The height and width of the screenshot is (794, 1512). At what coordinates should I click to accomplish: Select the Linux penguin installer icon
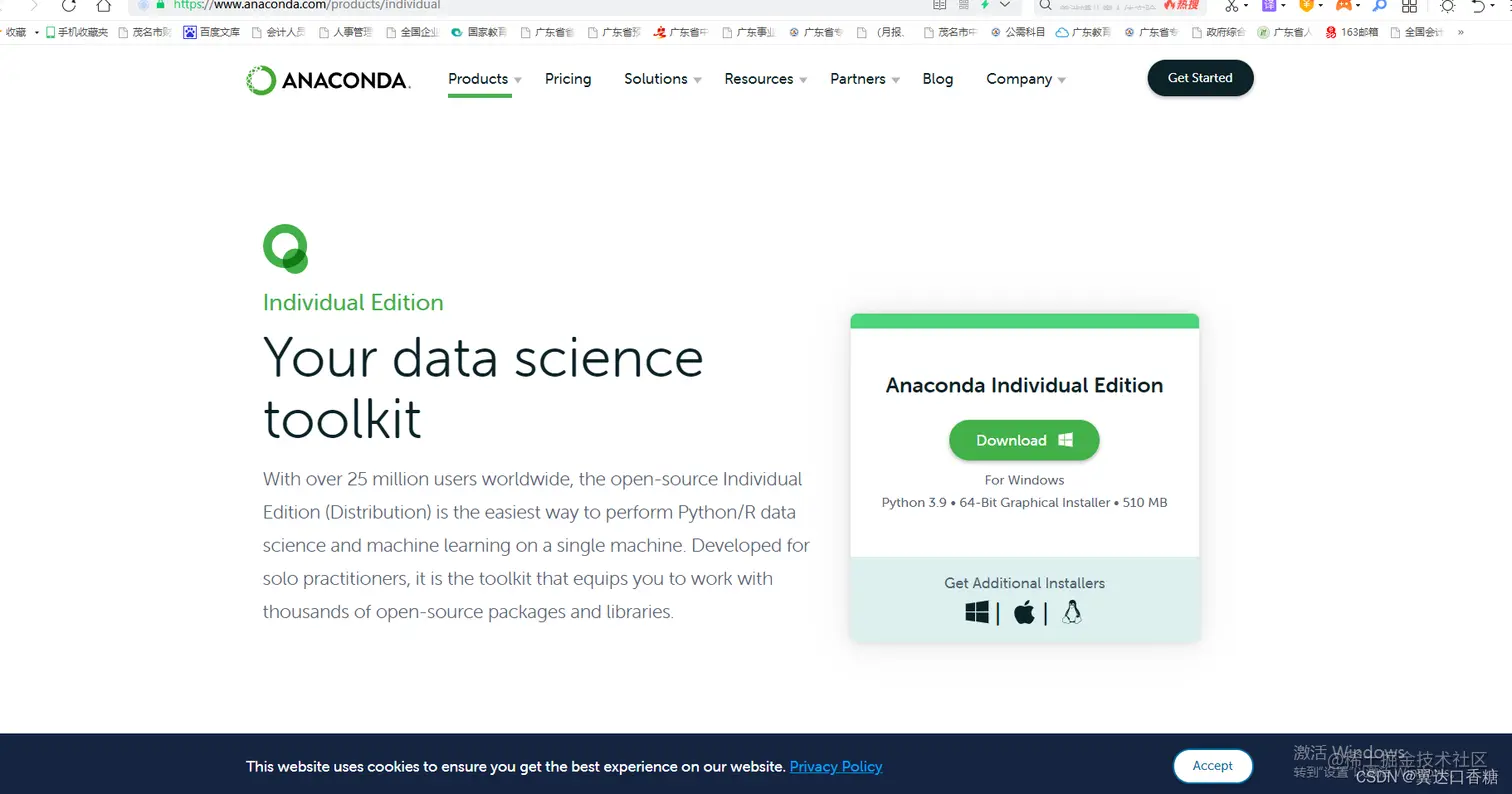coord(1072,612)
